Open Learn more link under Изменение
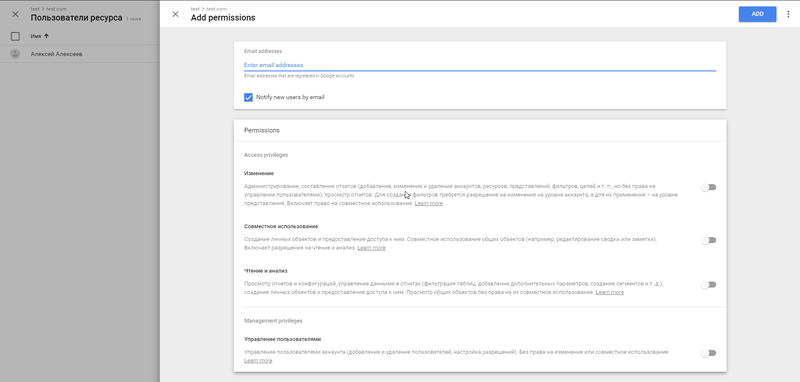Screen dimensions: 800x382 pos(429,203)
